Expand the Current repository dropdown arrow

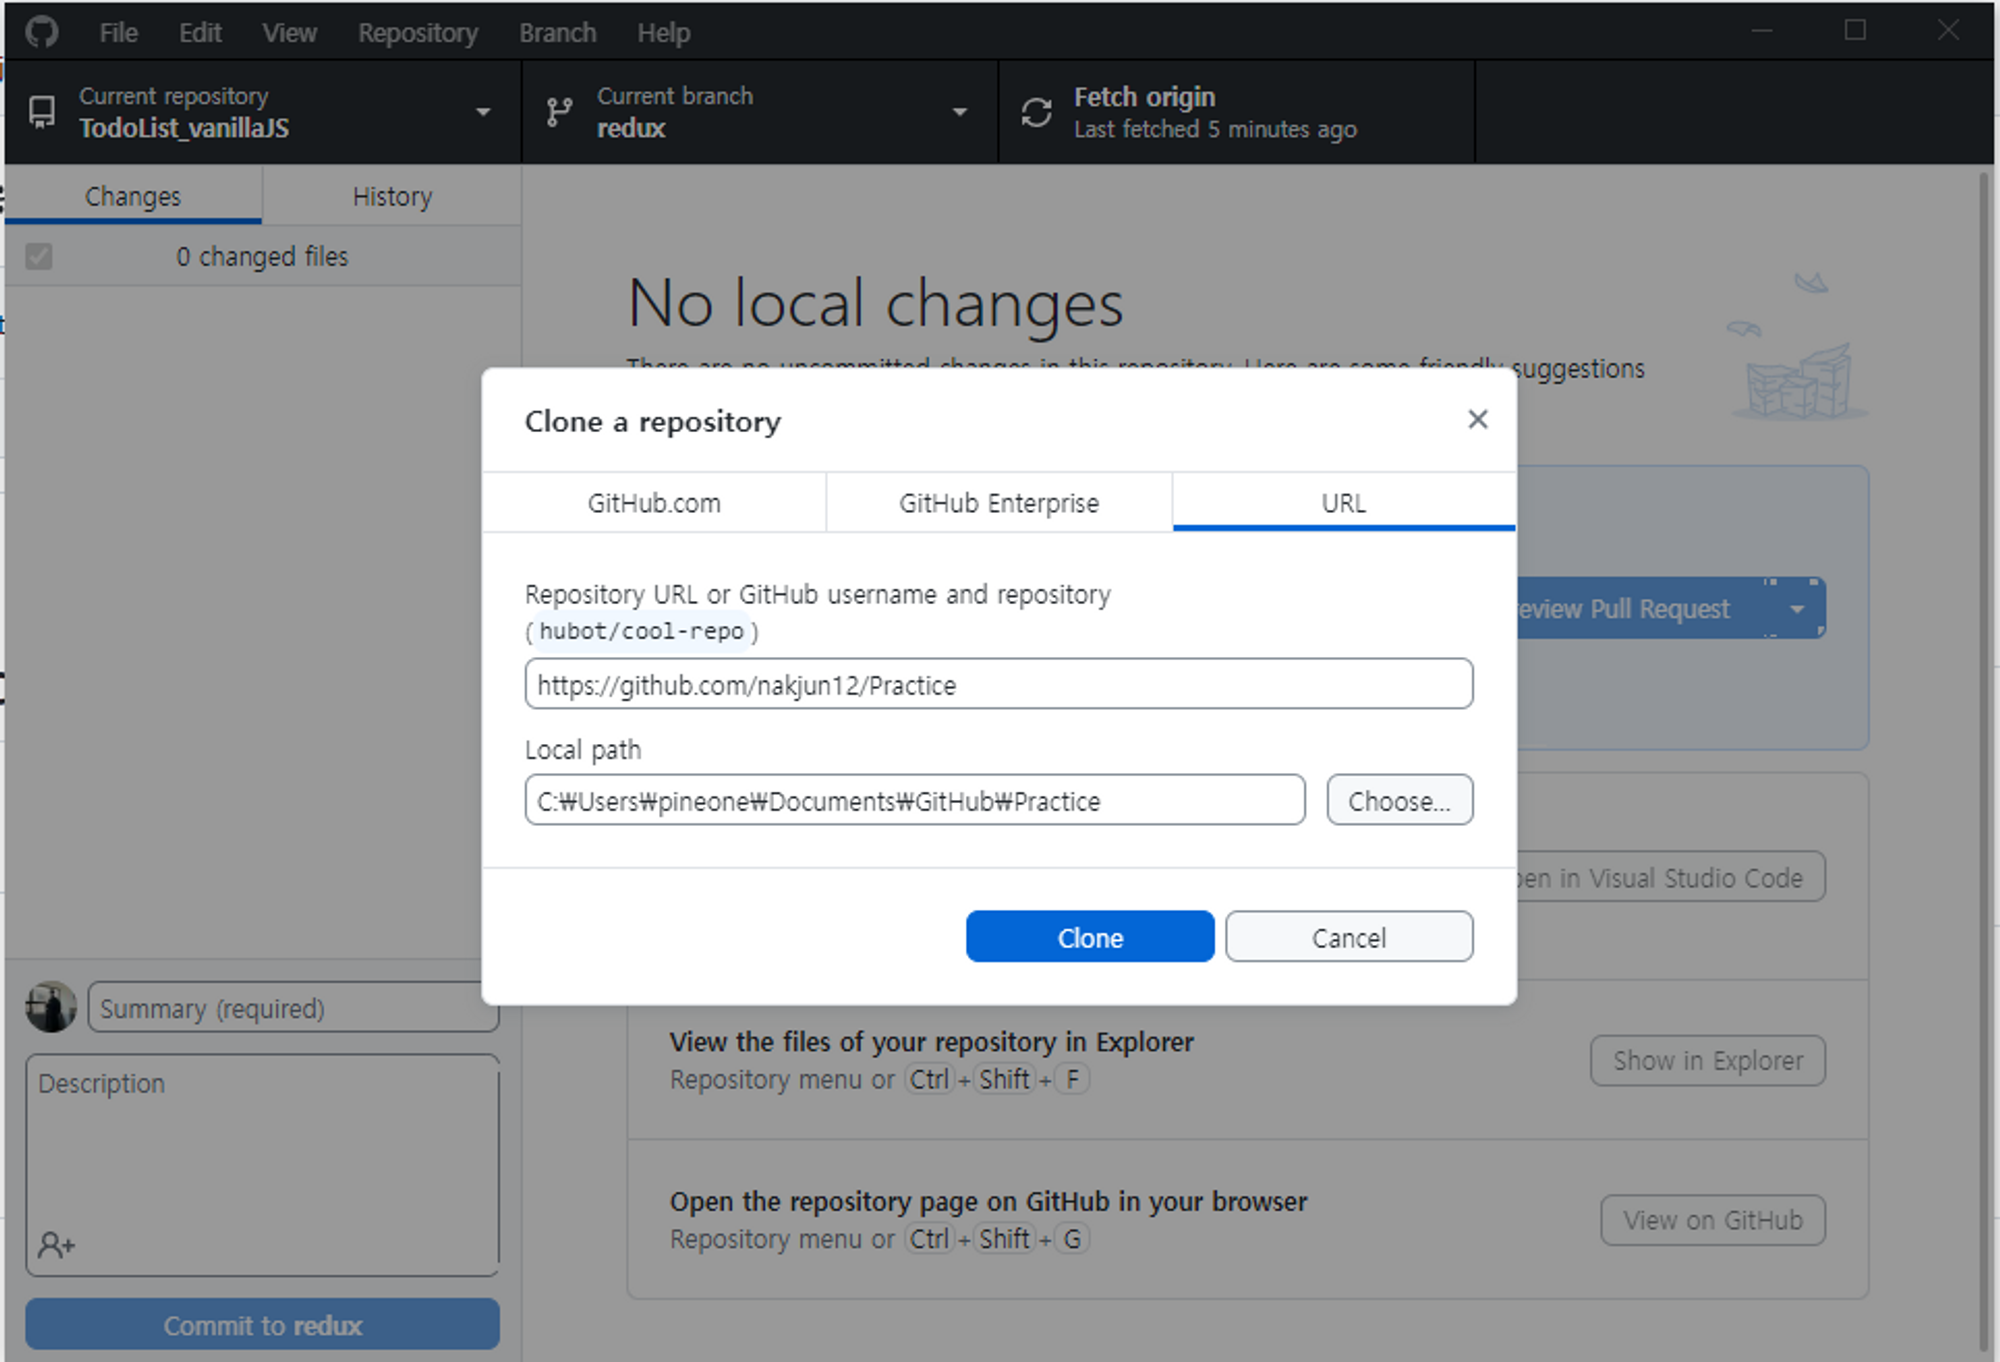click(x=484, y=112)
